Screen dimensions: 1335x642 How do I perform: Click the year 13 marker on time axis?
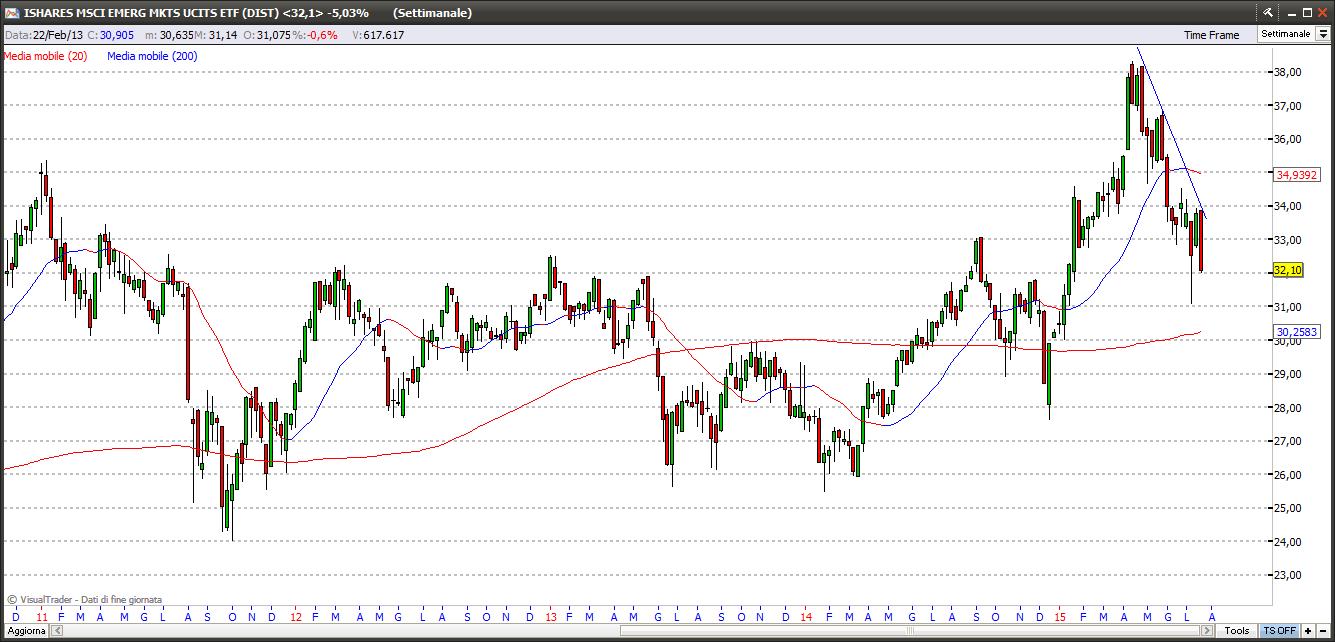click(550, 616)
